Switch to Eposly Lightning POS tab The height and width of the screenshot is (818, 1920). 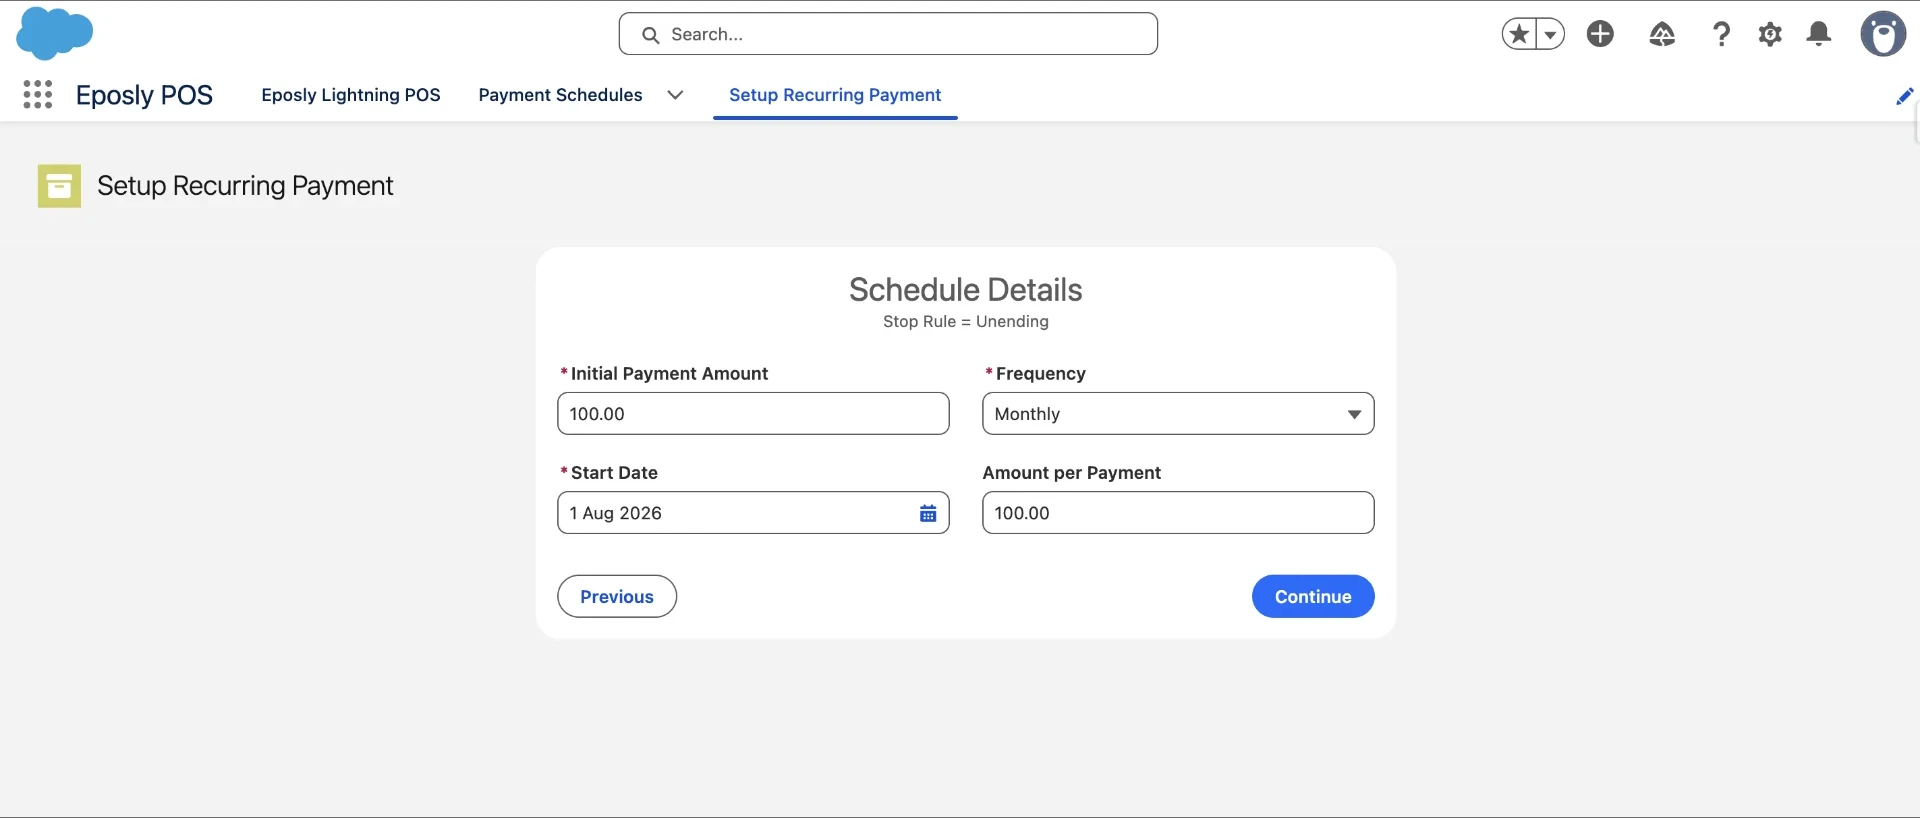point(351,95)
